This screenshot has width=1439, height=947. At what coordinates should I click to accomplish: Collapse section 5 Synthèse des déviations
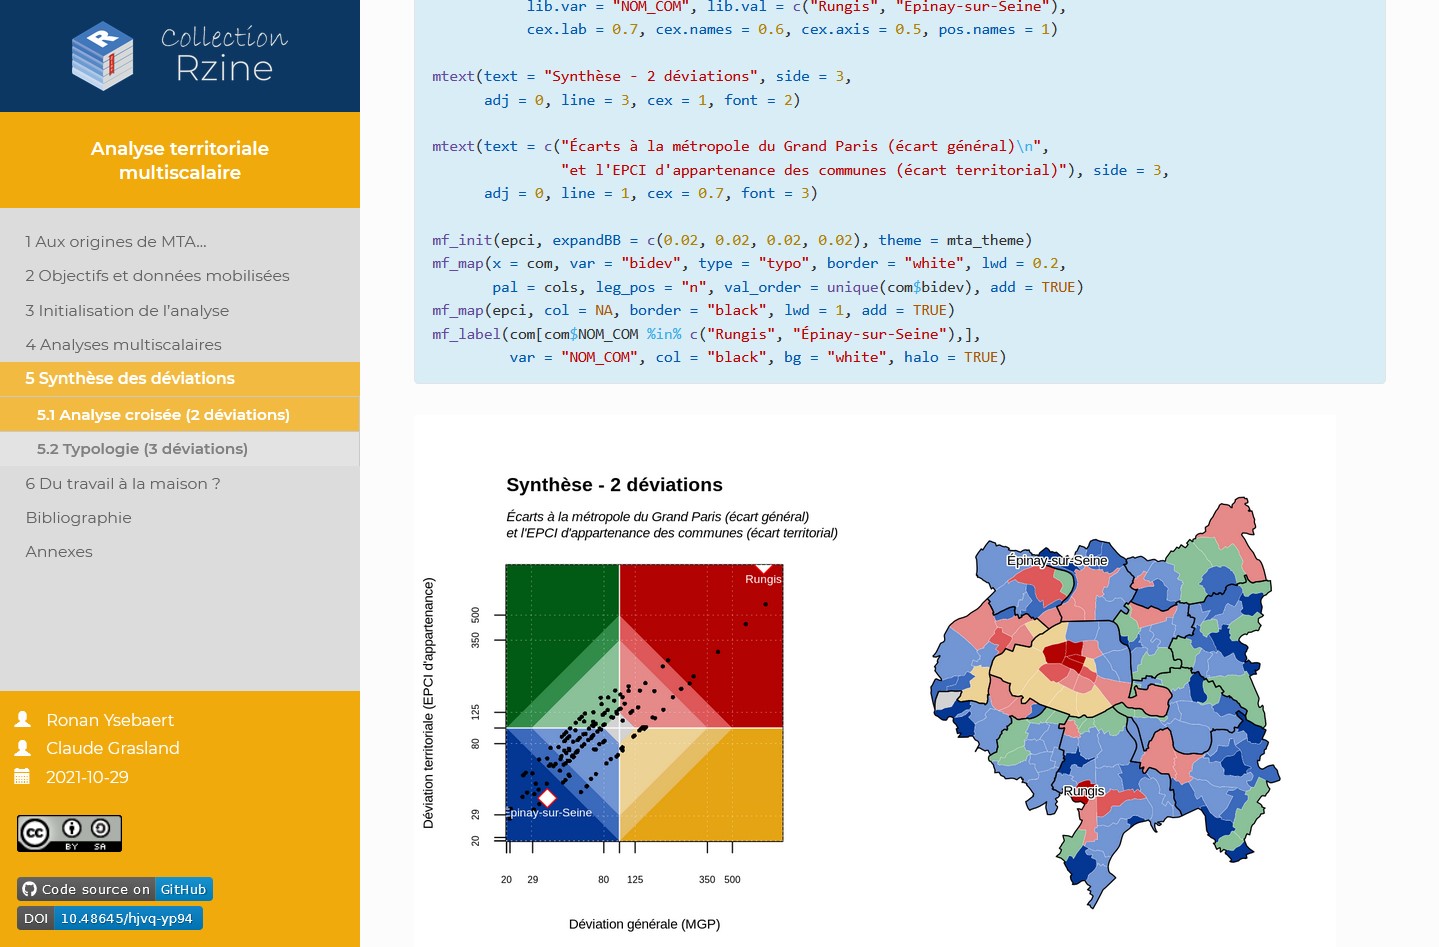pyautogui.click(x=130, y=378)
